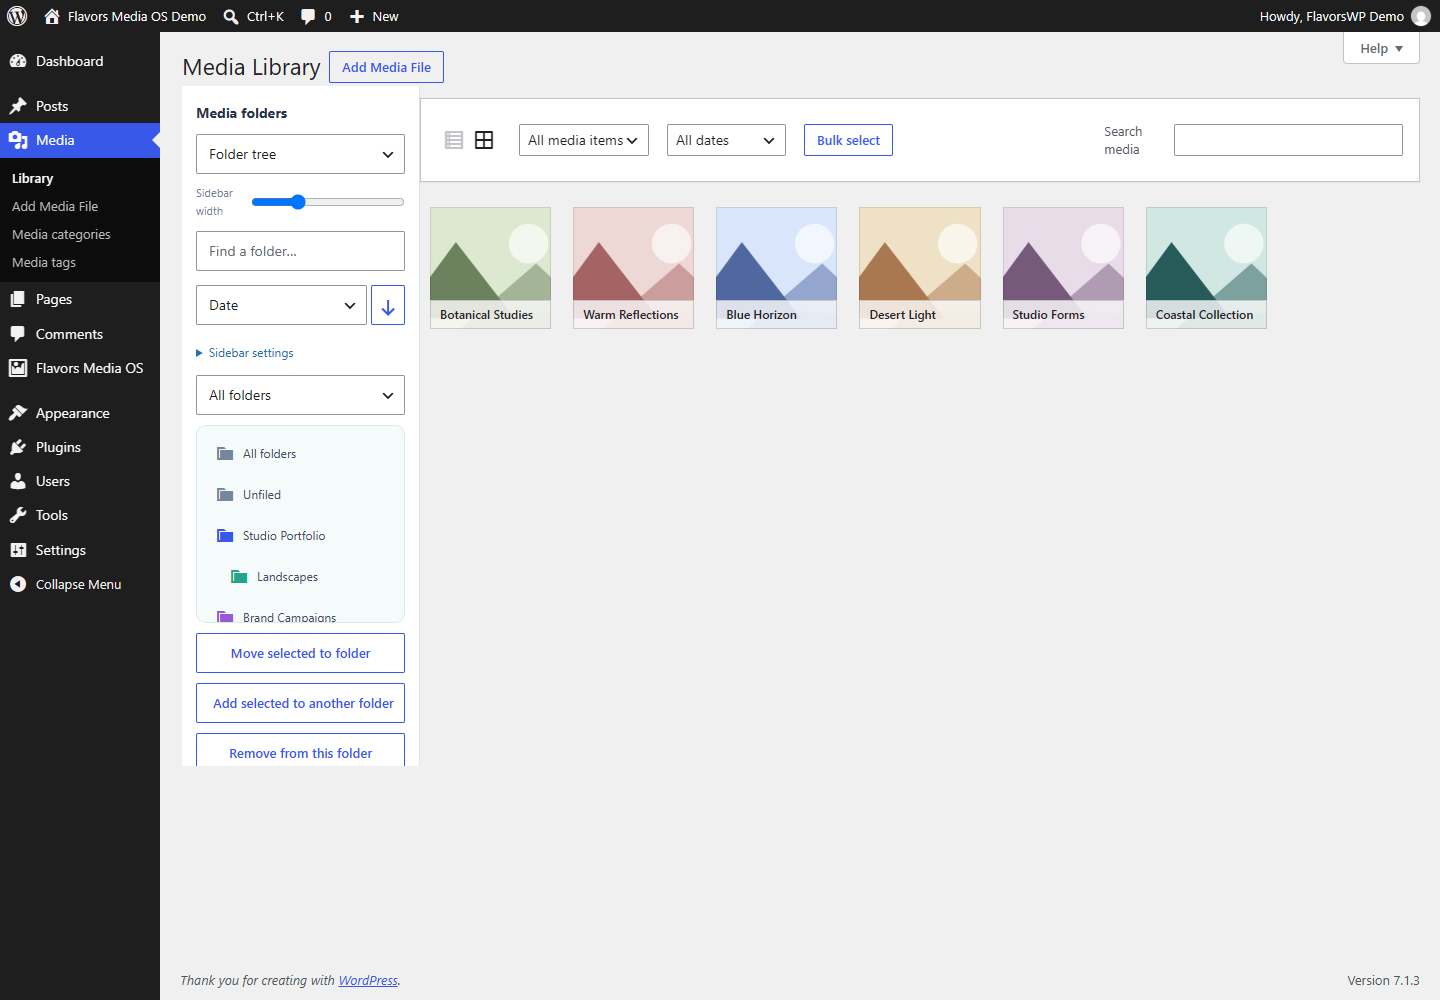1440x1000 pixels.
Task: Click the Bulk select button
Action: pos(848,140)
